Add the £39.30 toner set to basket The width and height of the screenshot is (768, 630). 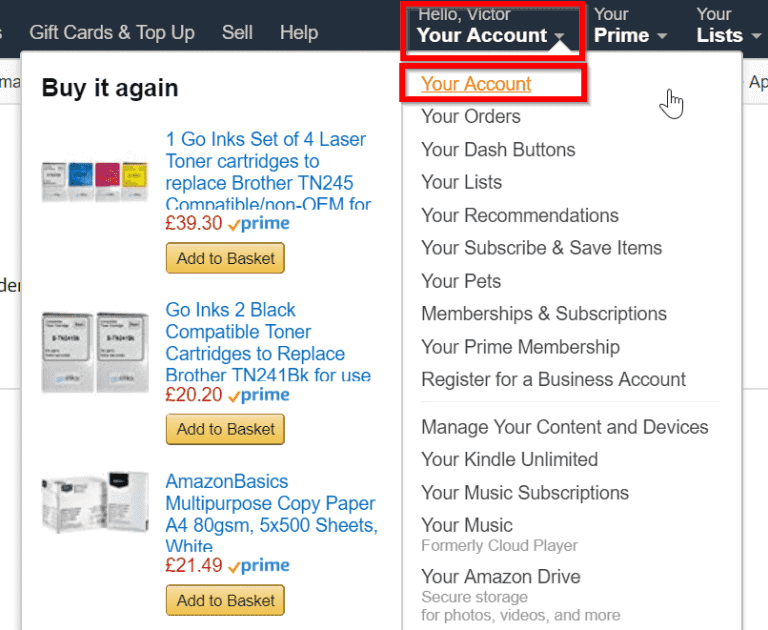click(225, 258)
